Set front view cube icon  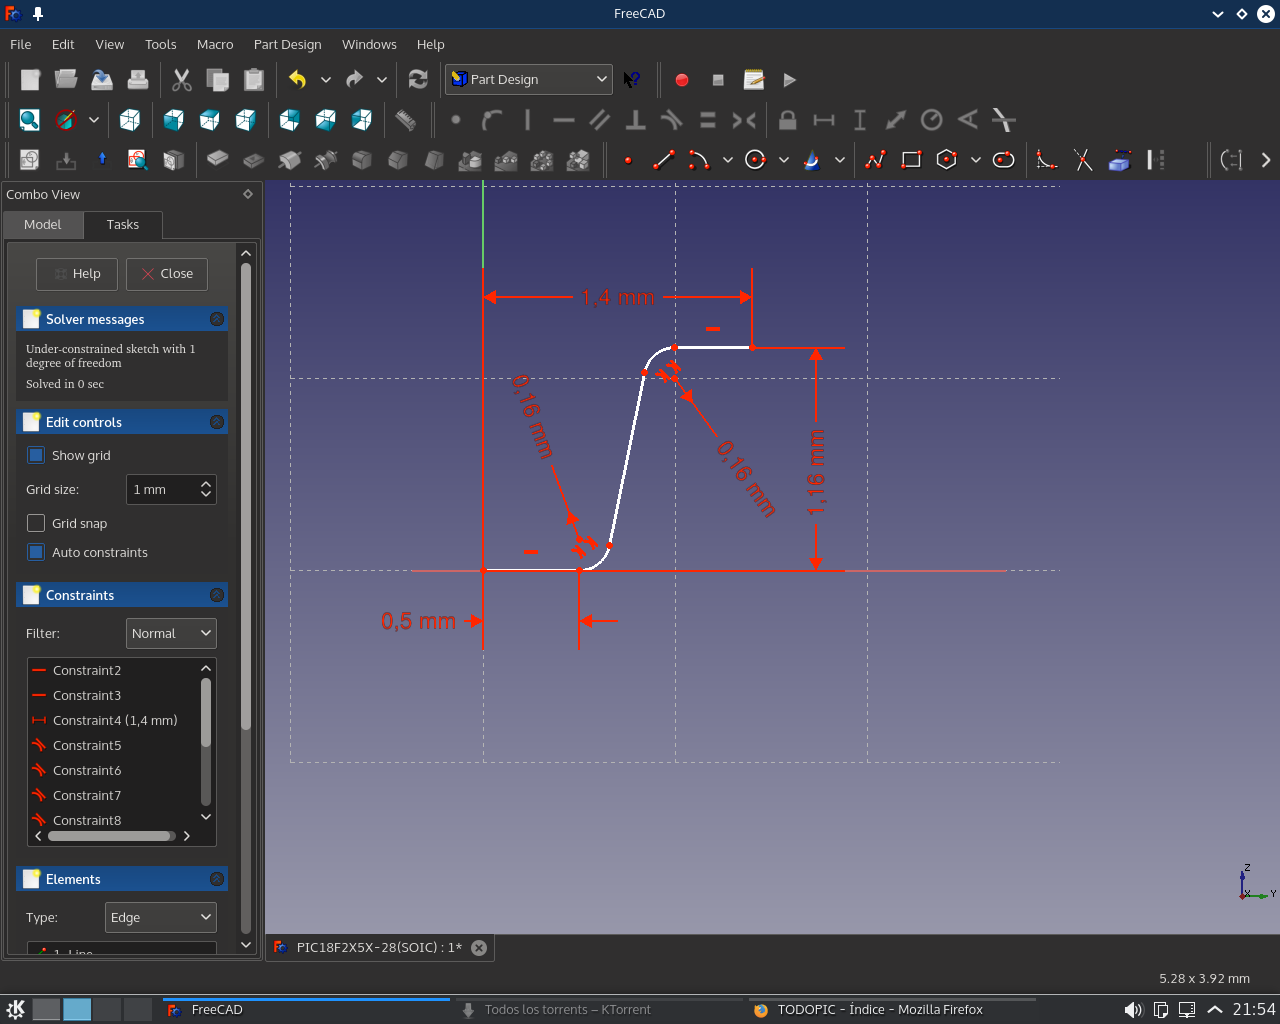[x=173, y=120]
